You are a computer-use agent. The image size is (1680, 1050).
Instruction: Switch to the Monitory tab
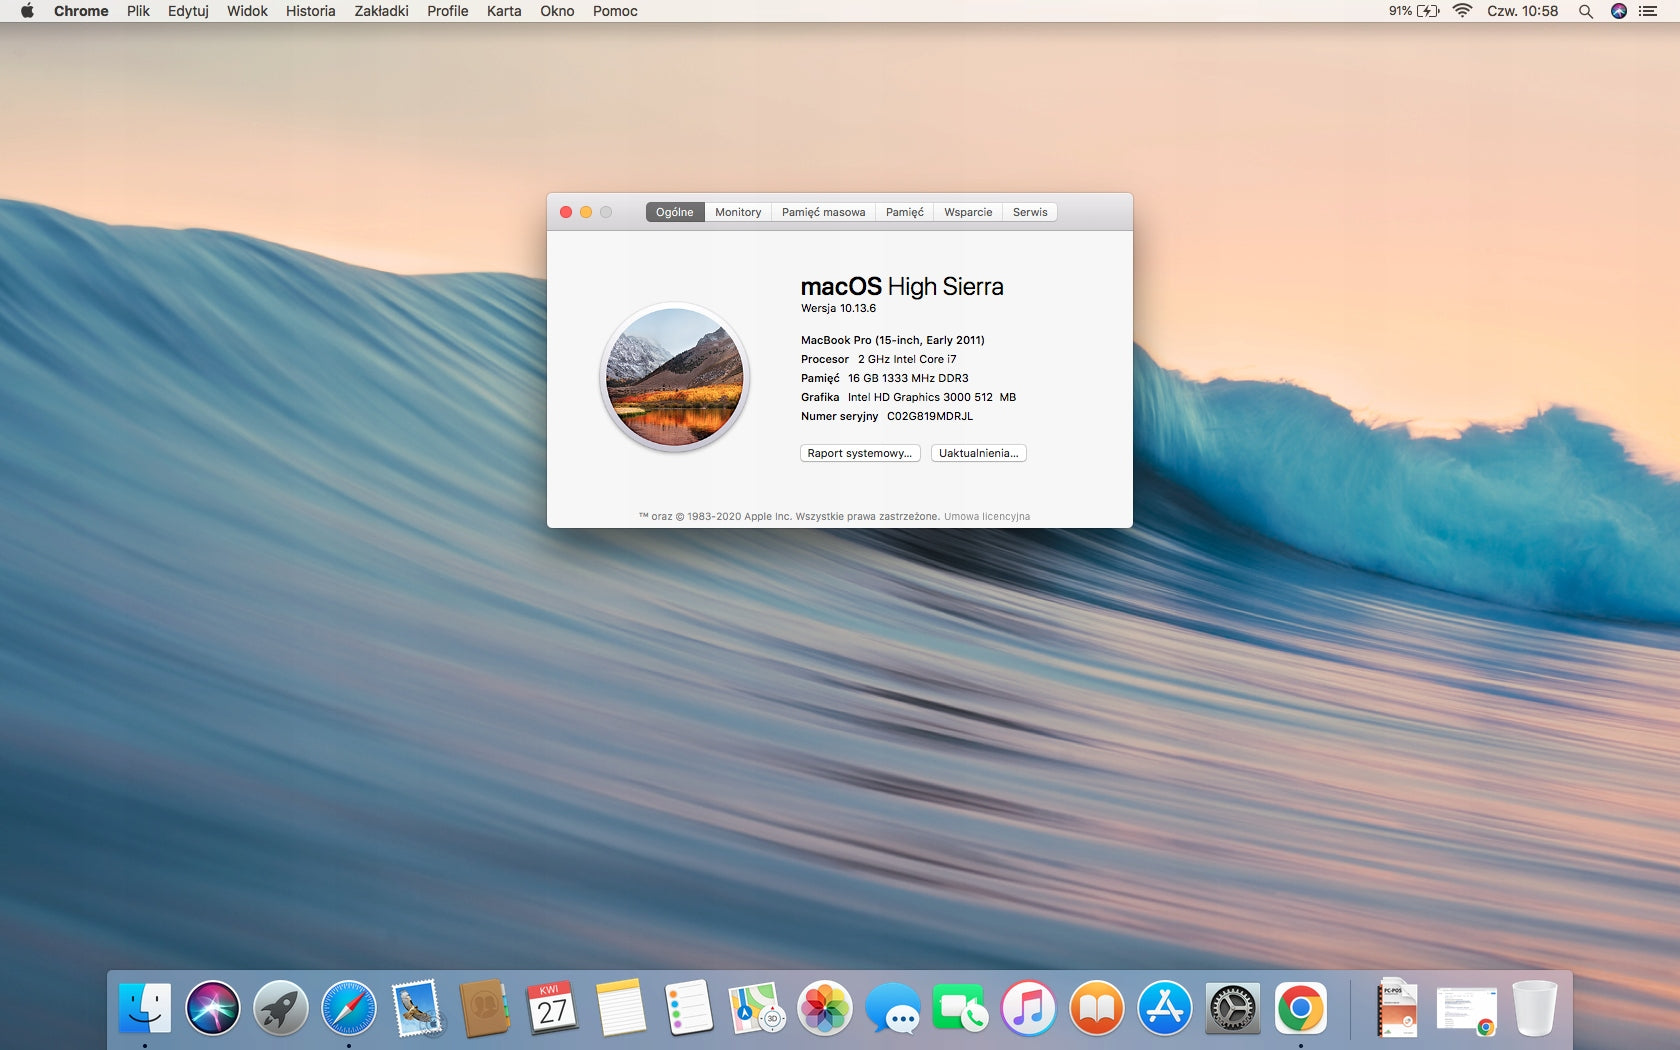point(738,212)
